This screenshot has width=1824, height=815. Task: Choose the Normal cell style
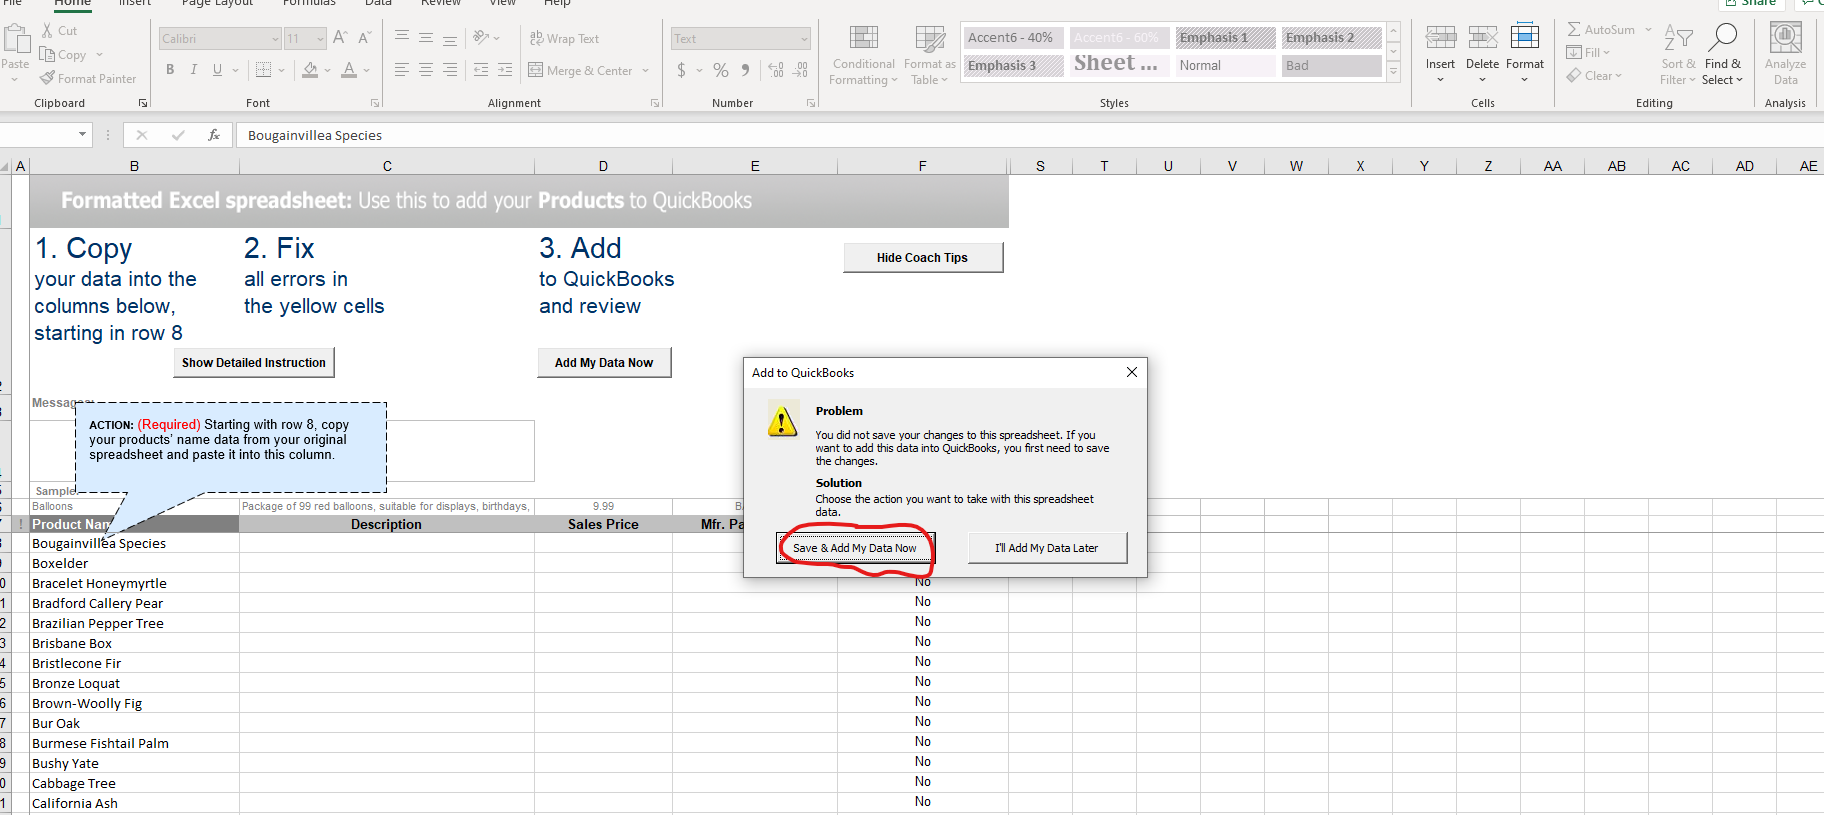(1224, 66)
